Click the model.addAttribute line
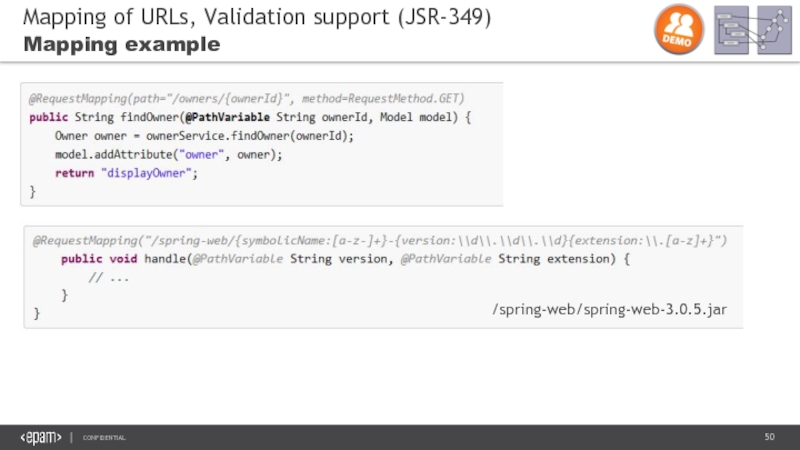 (168, 154)
